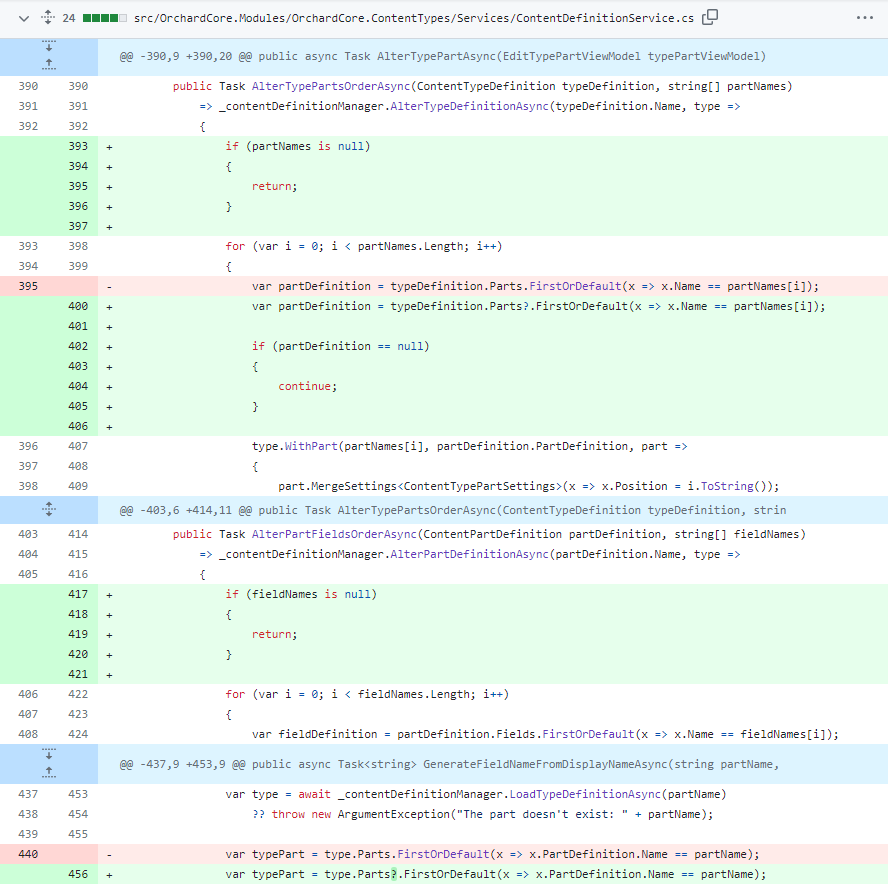Click old line number 395 of deleted line
This screenshot has height=886, width=888.
[28, 286]
